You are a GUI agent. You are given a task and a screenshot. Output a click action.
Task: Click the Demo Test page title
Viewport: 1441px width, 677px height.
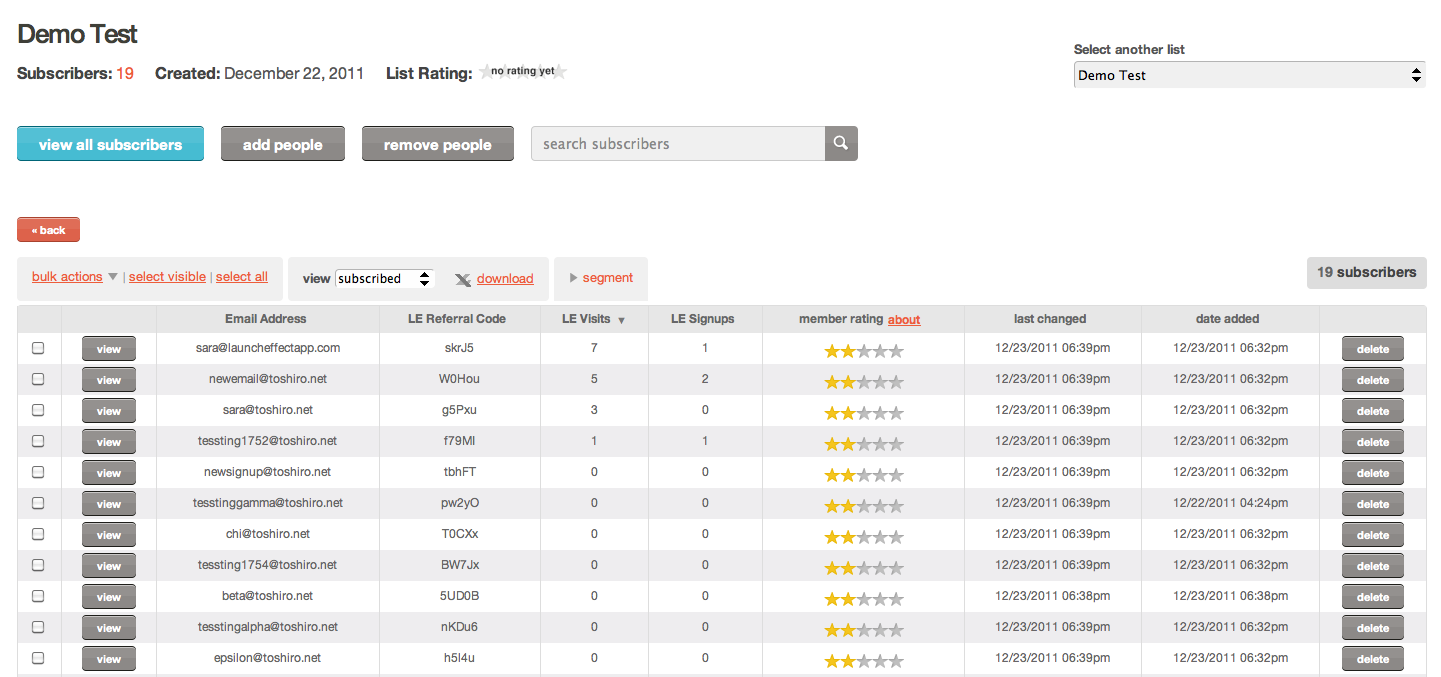78,34
